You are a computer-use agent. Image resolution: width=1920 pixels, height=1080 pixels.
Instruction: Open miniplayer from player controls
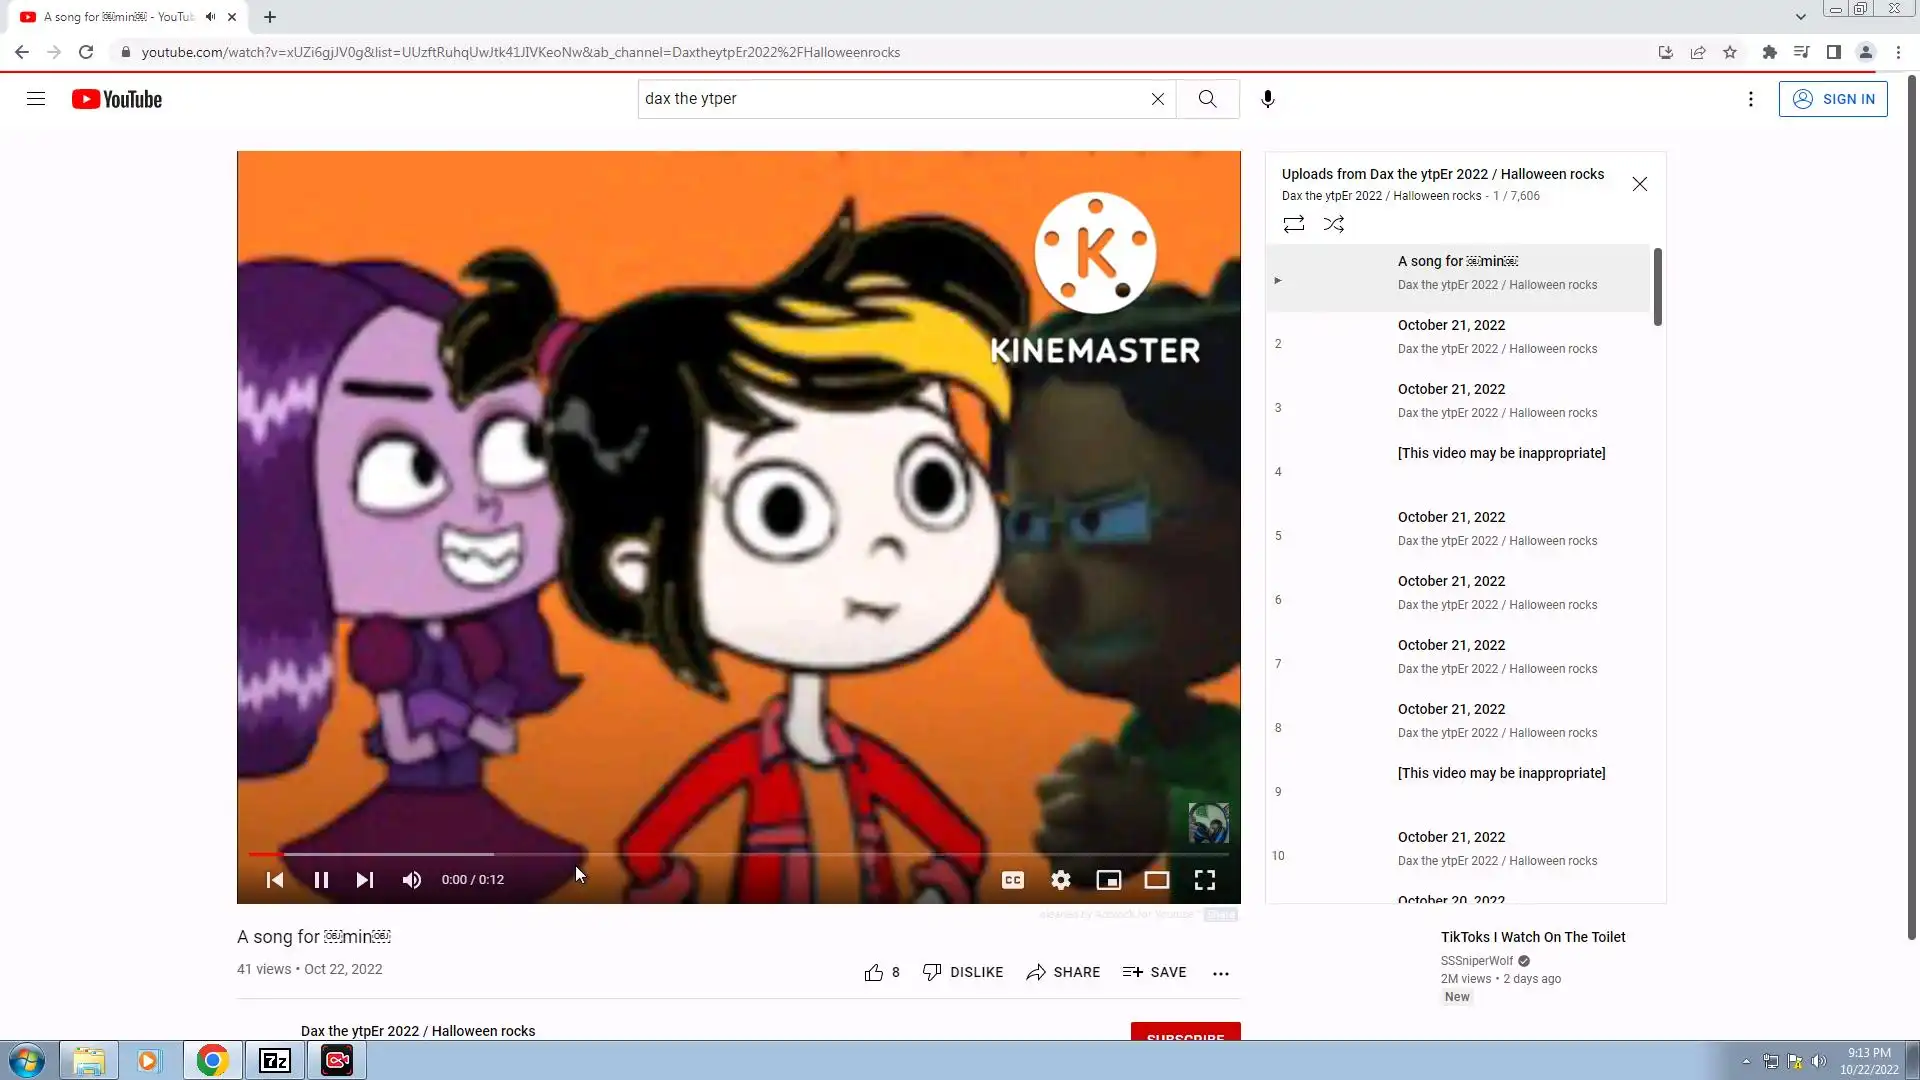point(1108,880)
